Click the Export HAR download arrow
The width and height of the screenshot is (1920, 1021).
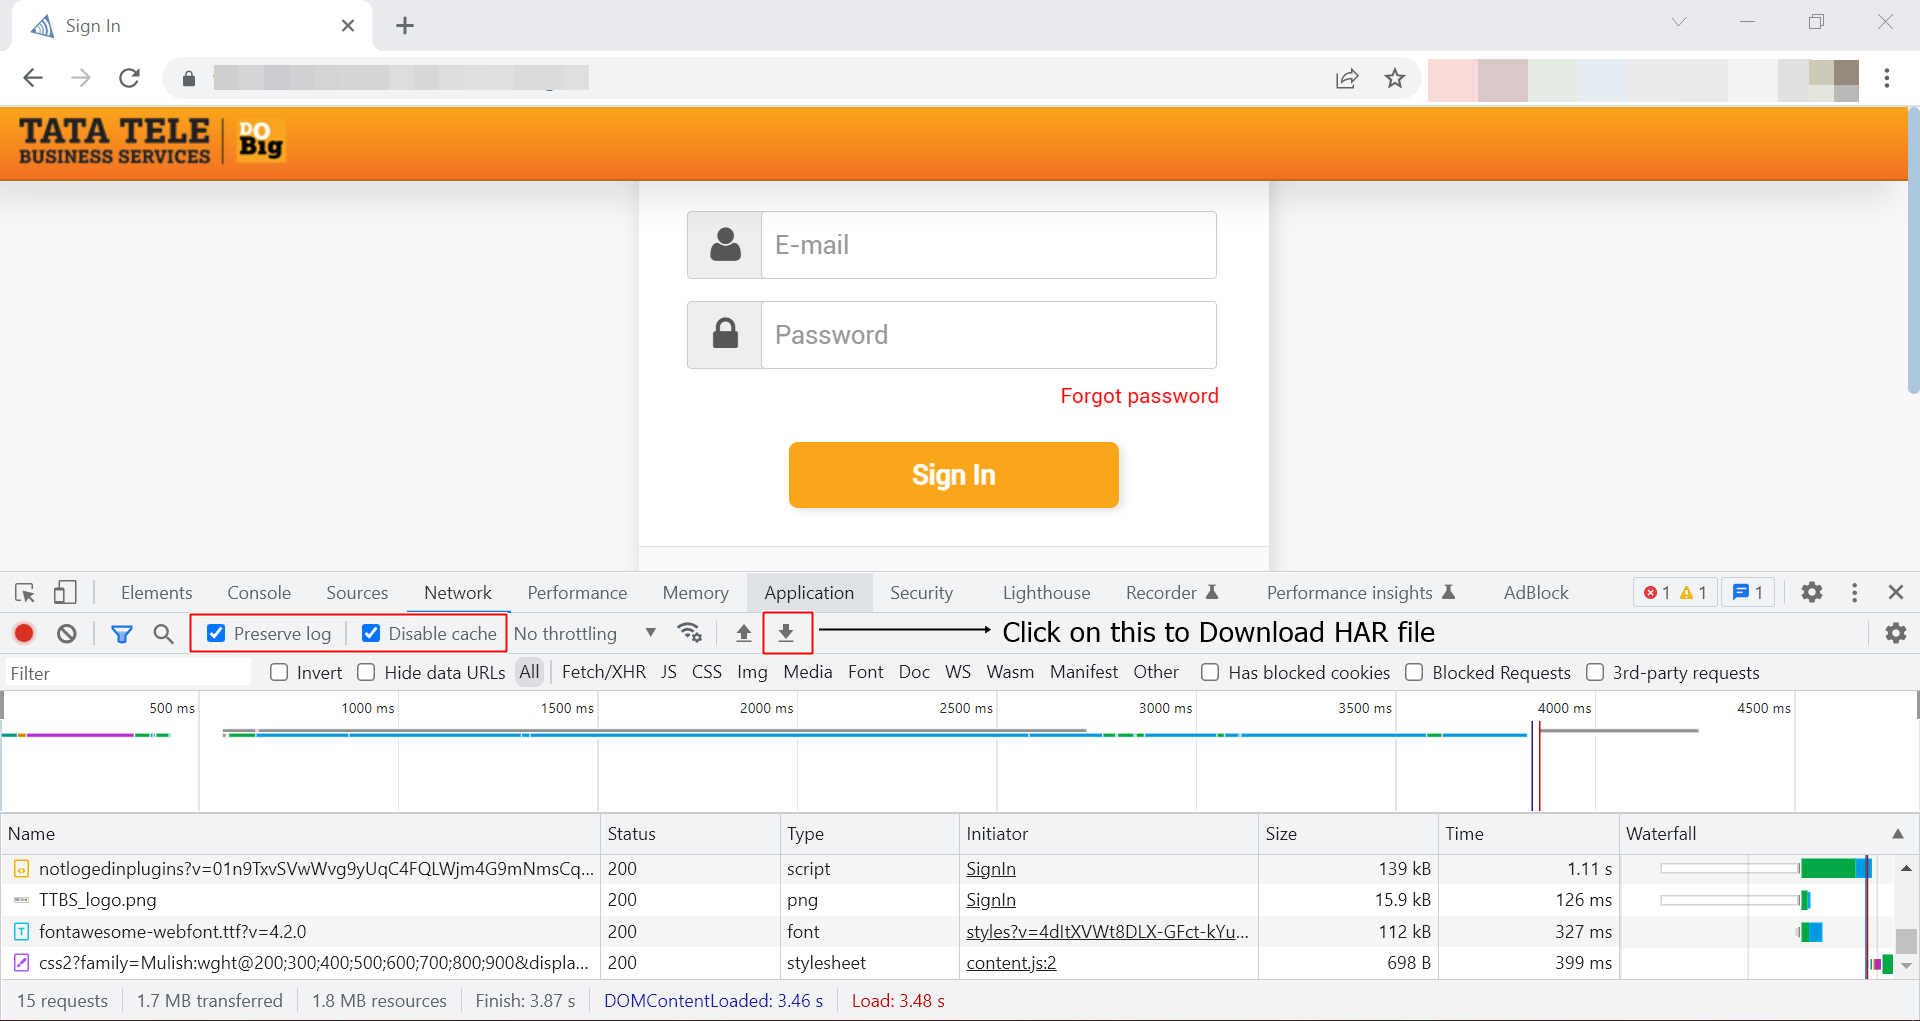click(x=786, y=633)
